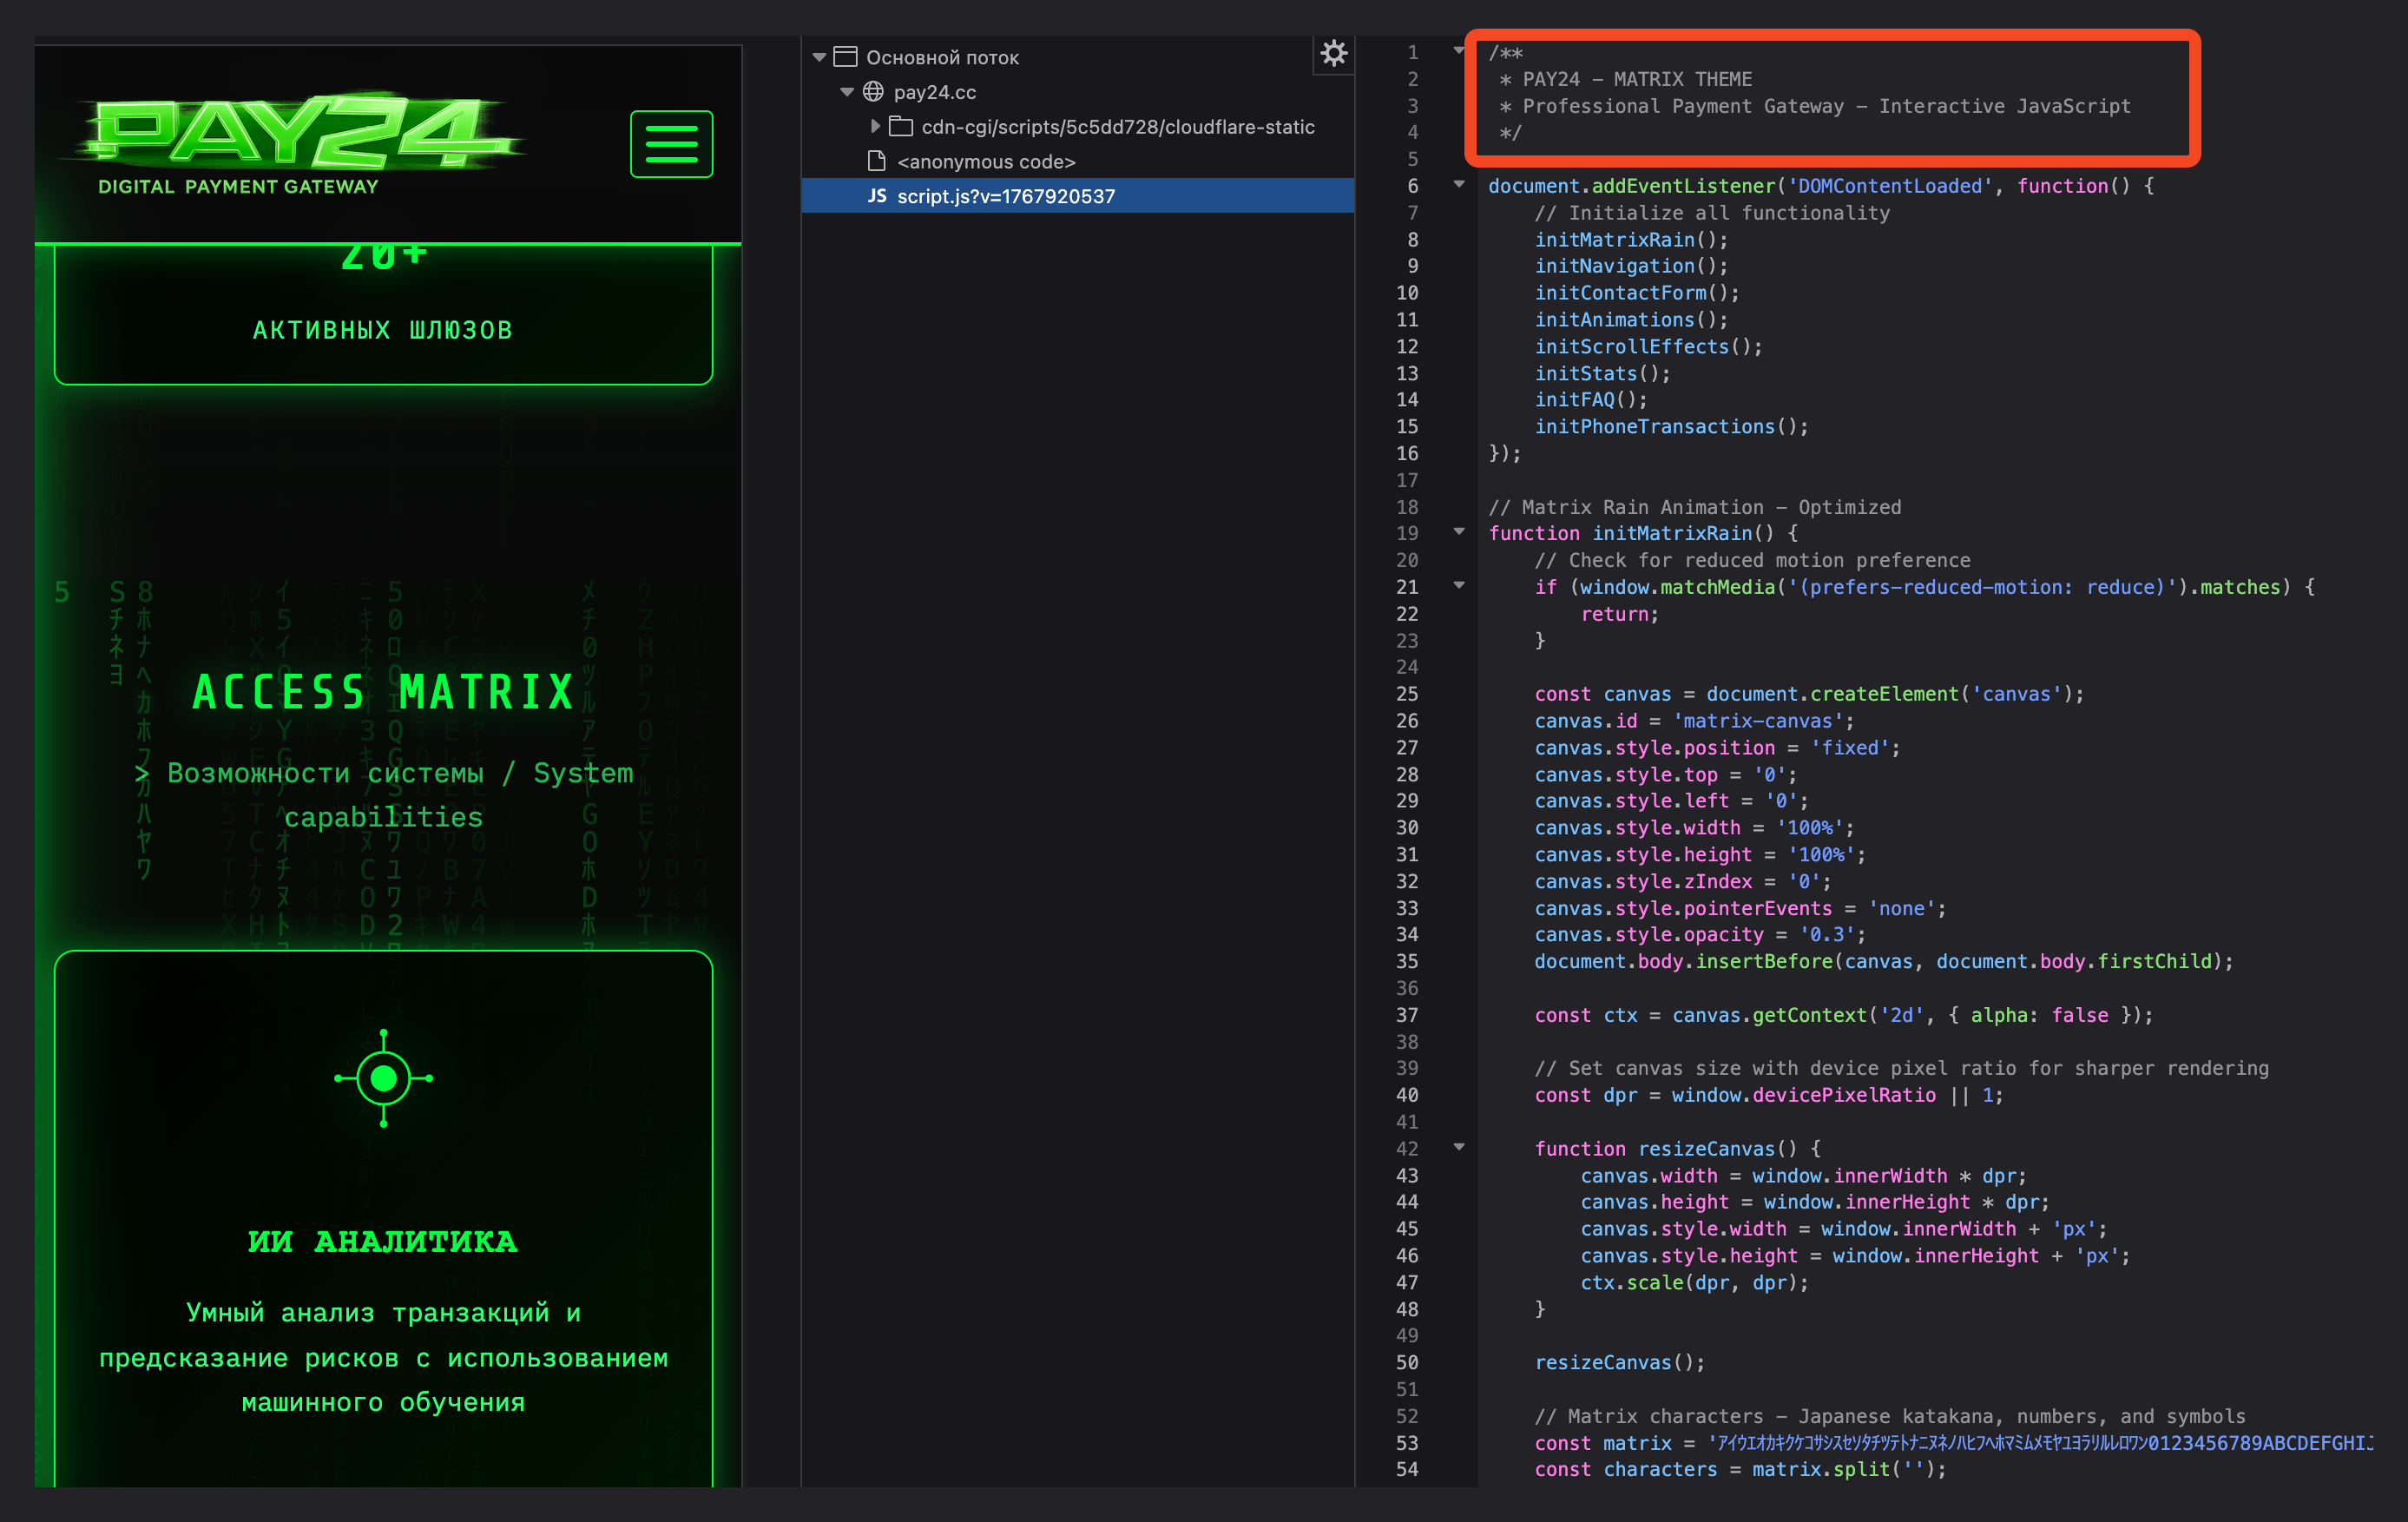This screenshot has width=2408, height=1522.
Task: Click the target crosshair analytics icon
Action: [383, 1078]
